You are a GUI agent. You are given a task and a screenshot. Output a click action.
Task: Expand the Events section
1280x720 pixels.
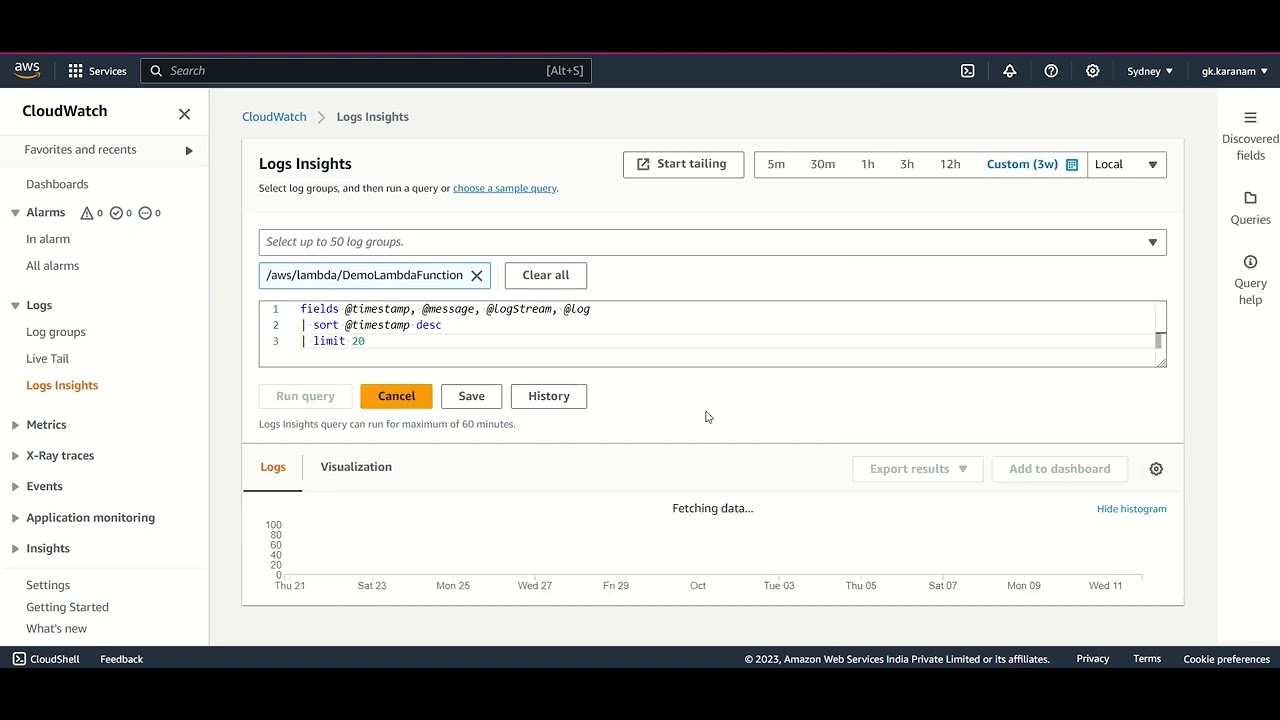point(15,487)
